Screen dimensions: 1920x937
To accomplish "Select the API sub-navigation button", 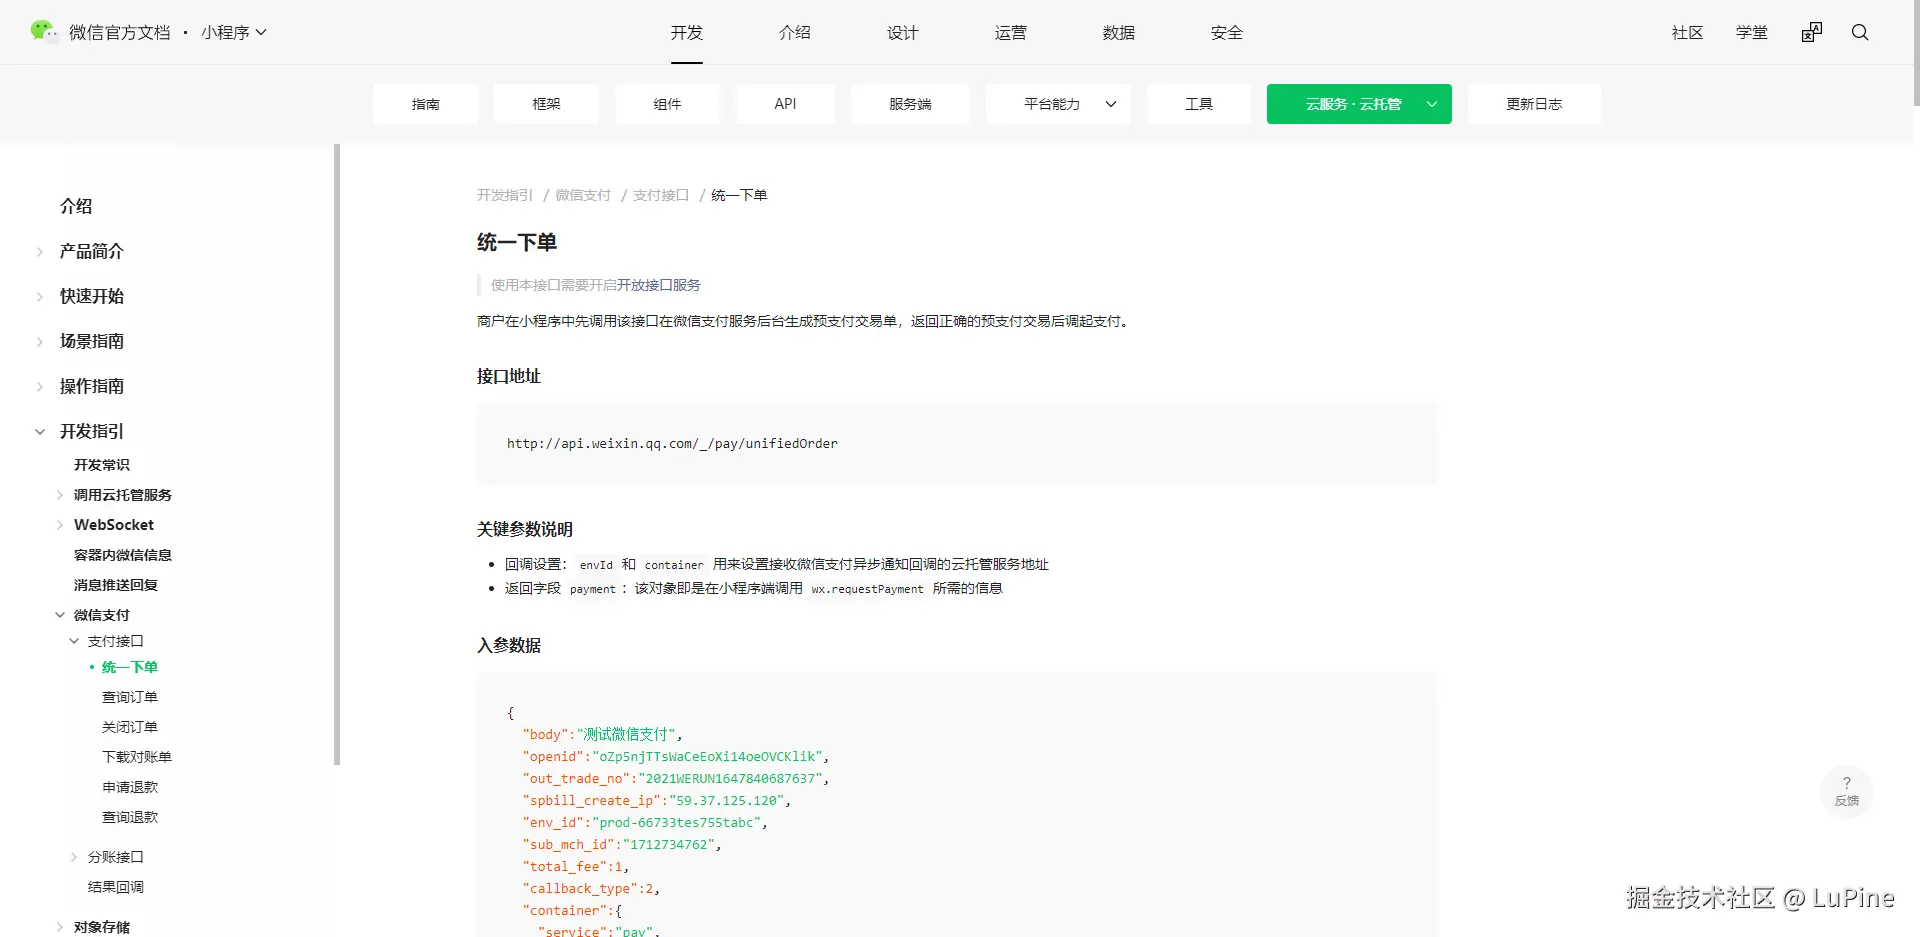I will click(x=786, y=104).
